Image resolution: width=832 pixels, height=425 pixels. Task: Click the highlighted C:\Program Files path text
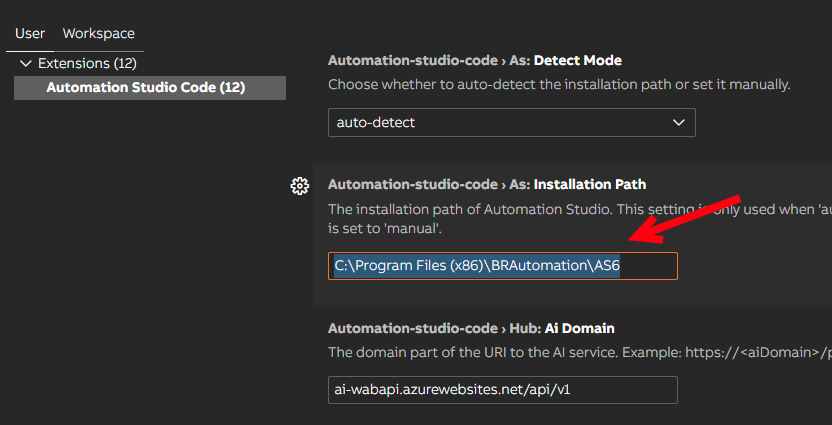[477, 266]
